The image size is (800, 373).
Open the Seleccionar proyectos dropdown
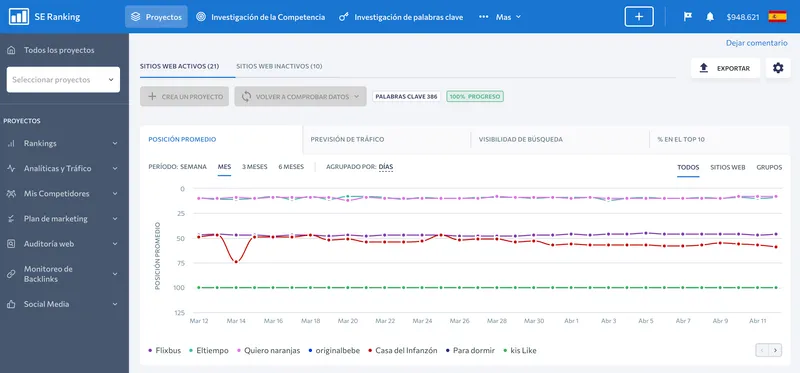[63, 80]
